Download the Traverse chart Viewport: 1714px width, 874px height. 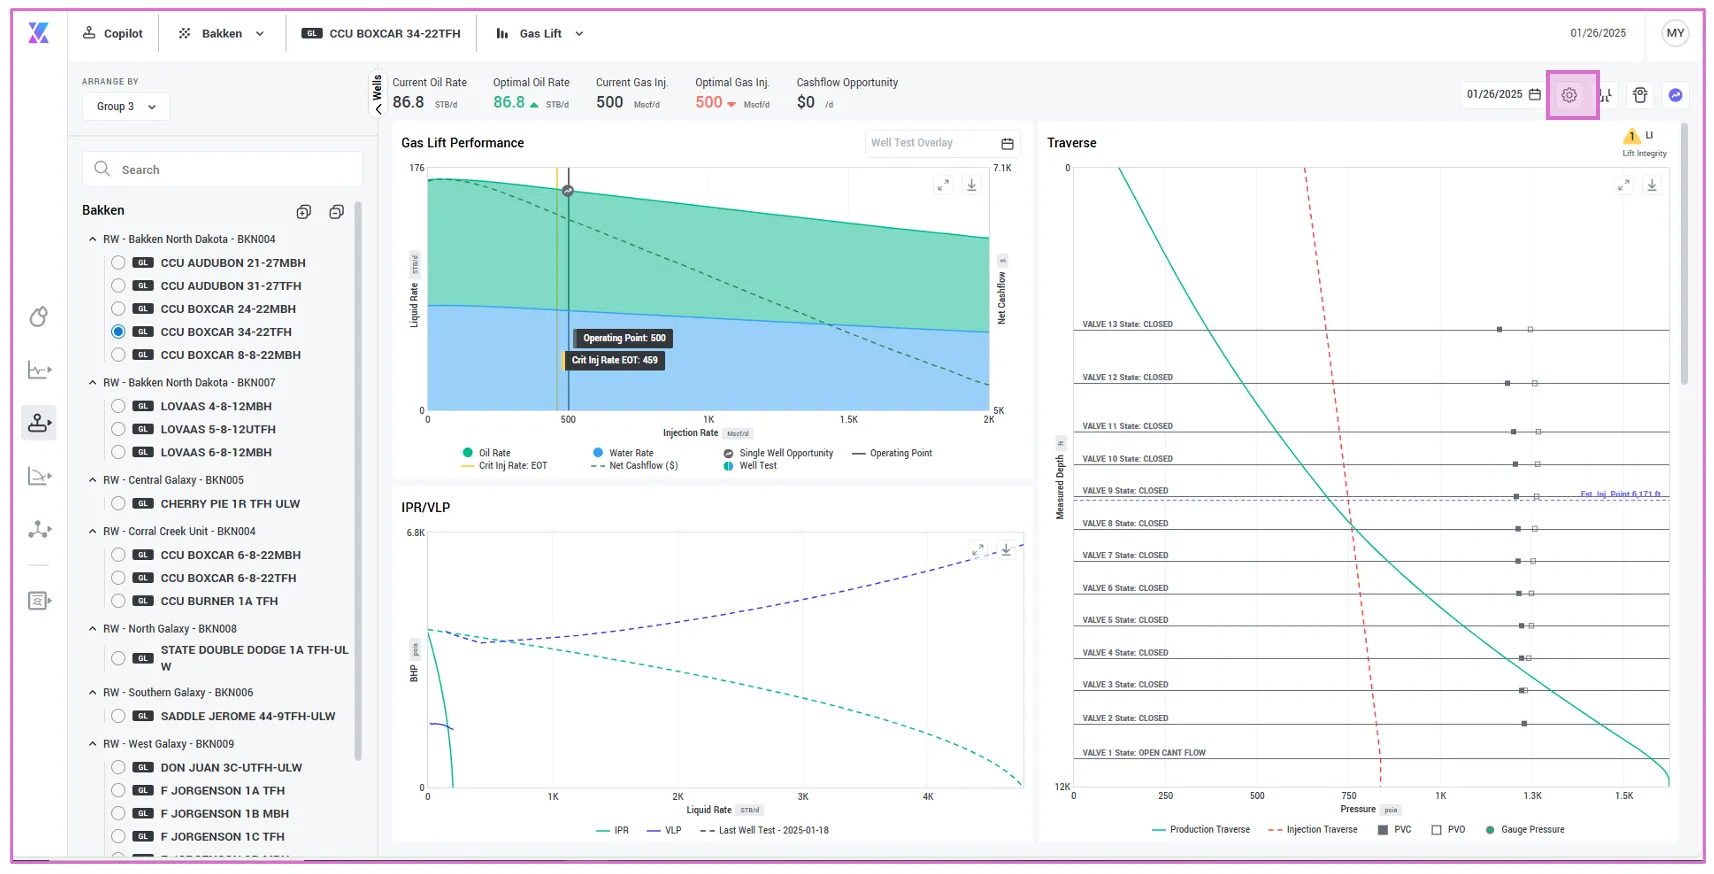pyautogui.click(x=1652, y=185)
